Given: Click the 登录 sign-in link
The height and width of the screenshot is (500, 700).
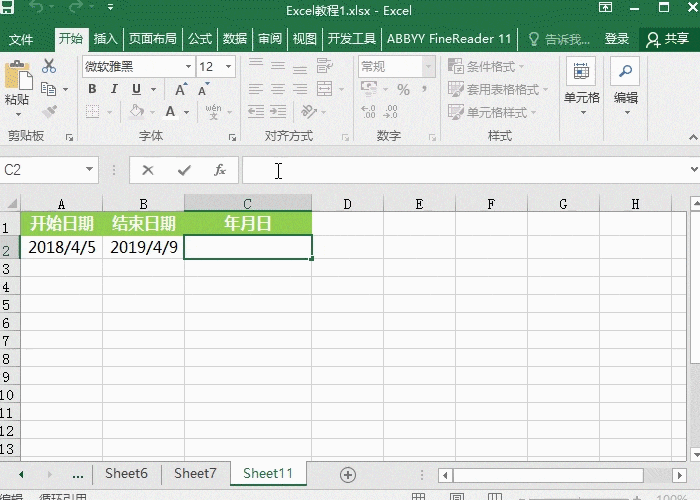Looking at the screenshot, I should click(x=617, y=39).
